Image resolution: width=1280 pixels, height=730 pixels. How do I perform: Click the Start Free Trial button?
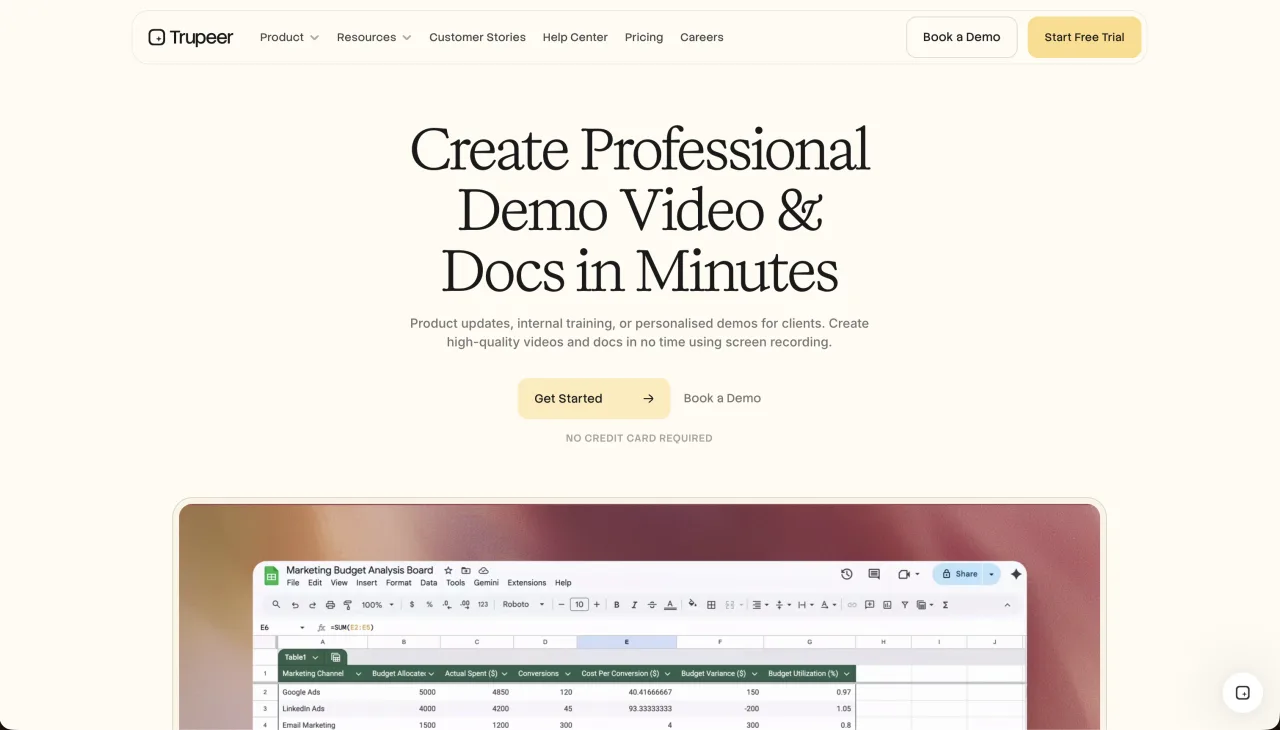[x=1084, y=37]
